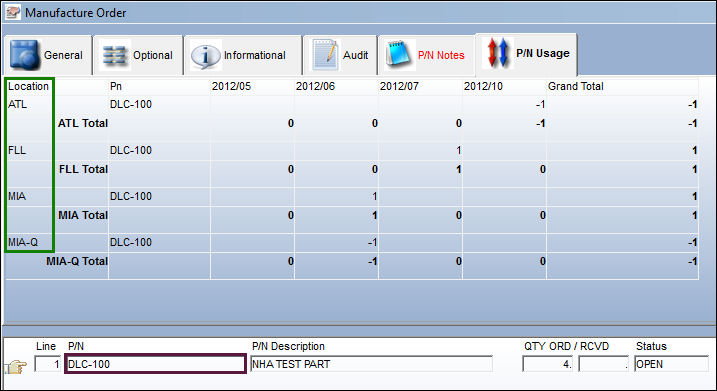Click DLC-100 in the FLL row
This screenshot has width=717, height=391.
(131, 150)
